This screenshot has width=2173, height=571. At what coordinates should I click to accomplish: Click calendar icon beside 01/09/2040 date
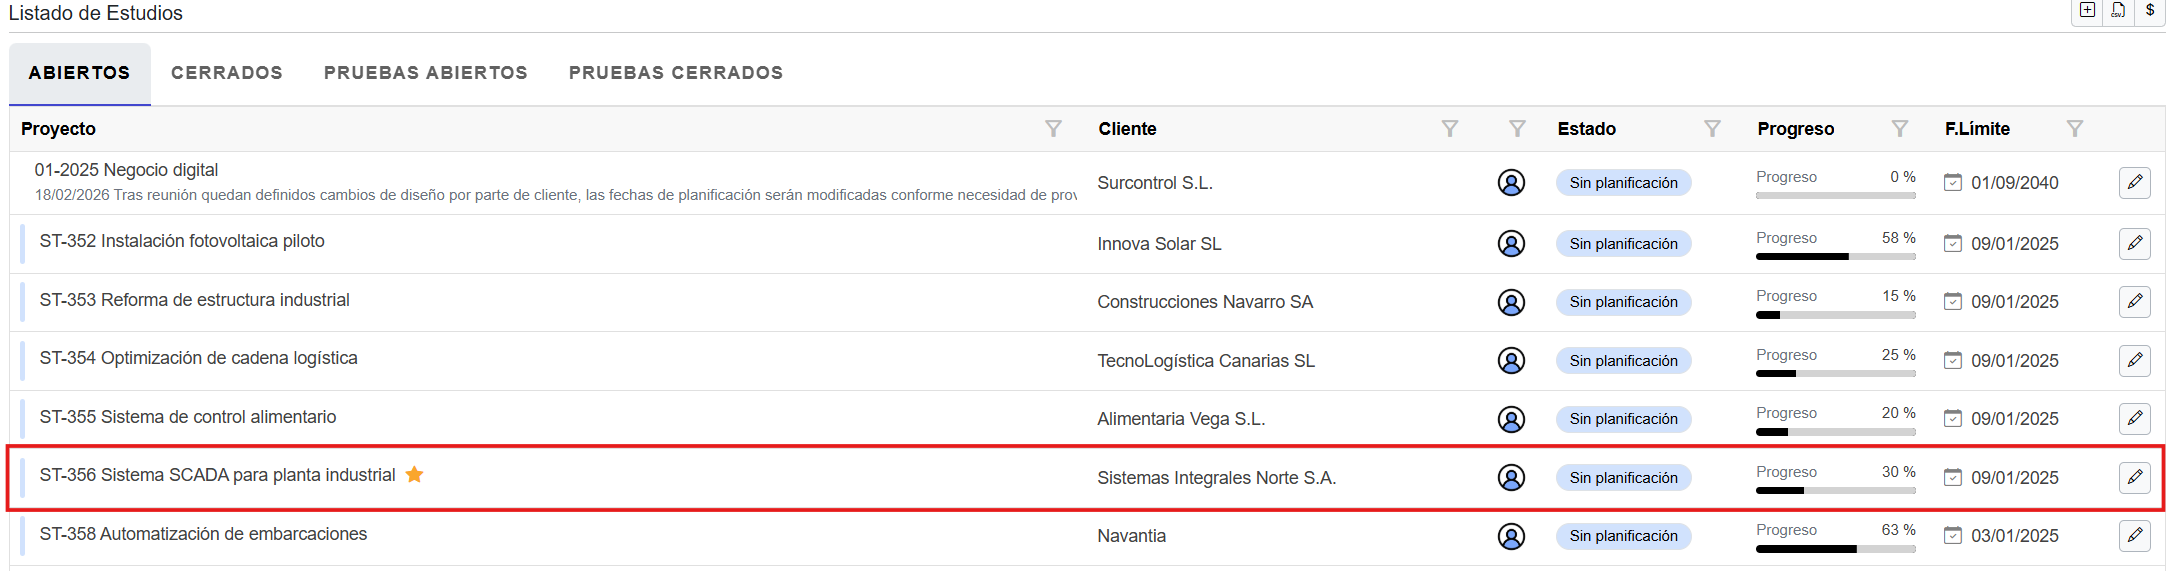click(1952, 183)
